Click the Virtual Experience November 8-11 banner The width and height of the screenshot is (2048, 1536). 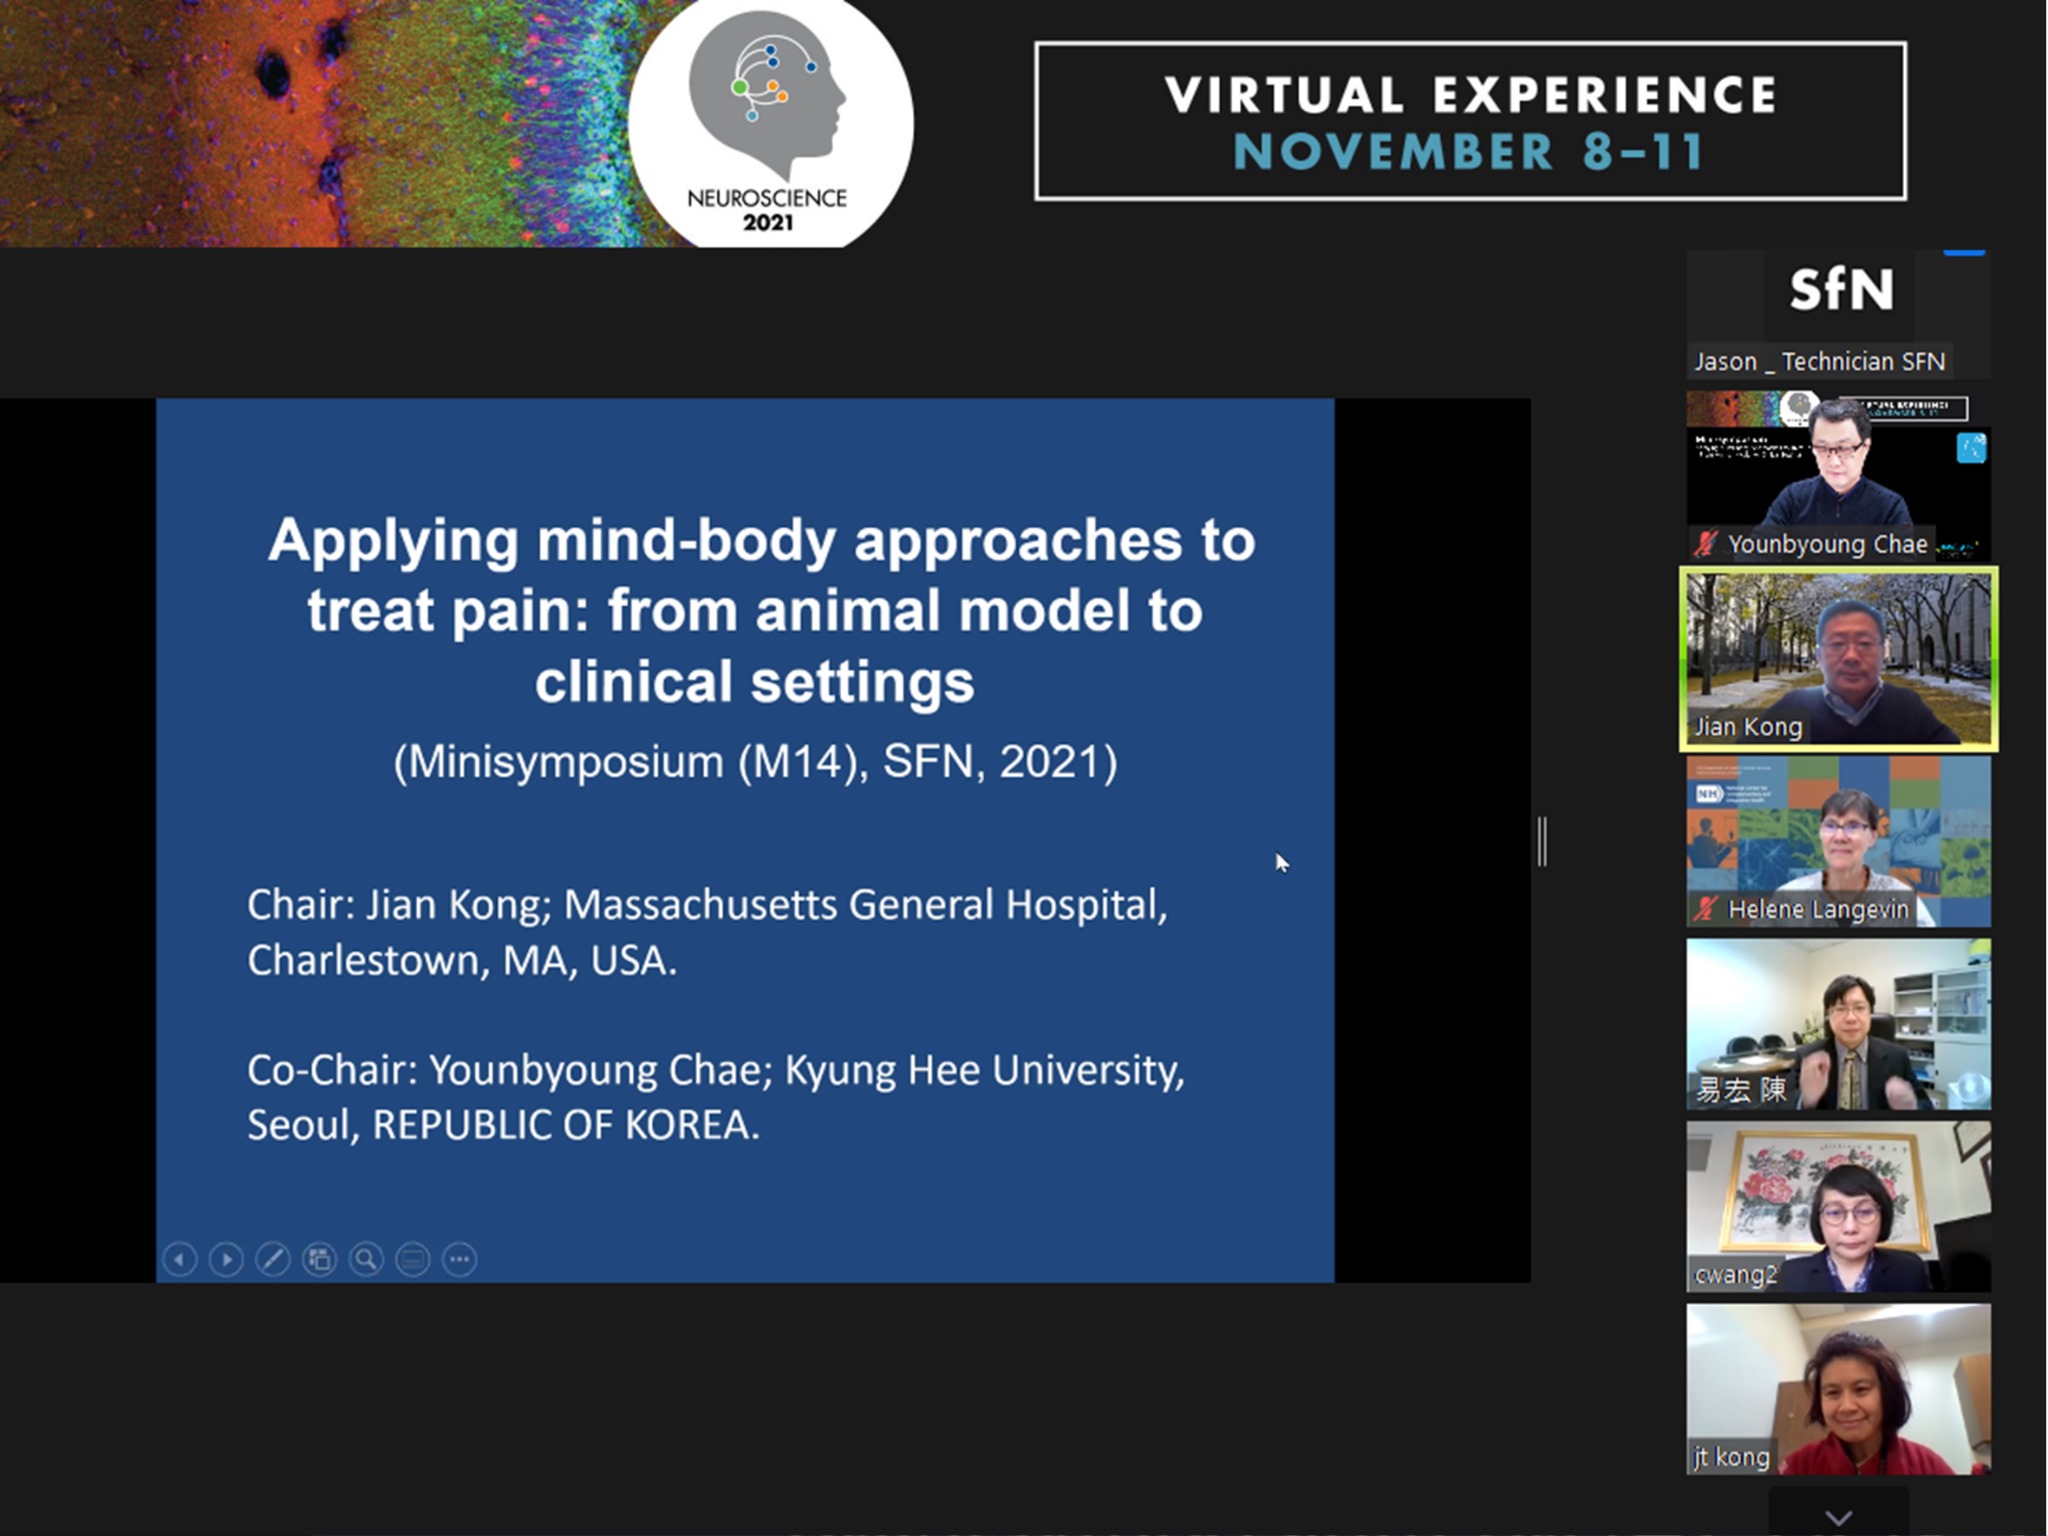[x=1470, y=121]
